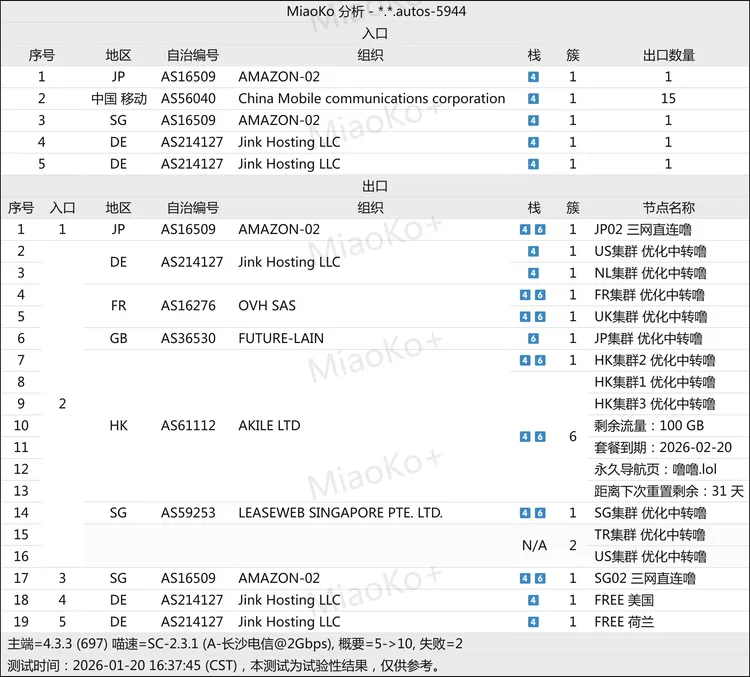Click the IPv4 badge beside AKILE LTD
Image resolution: width=750 pixels, height=677 pixels.
tap(526, 437)
